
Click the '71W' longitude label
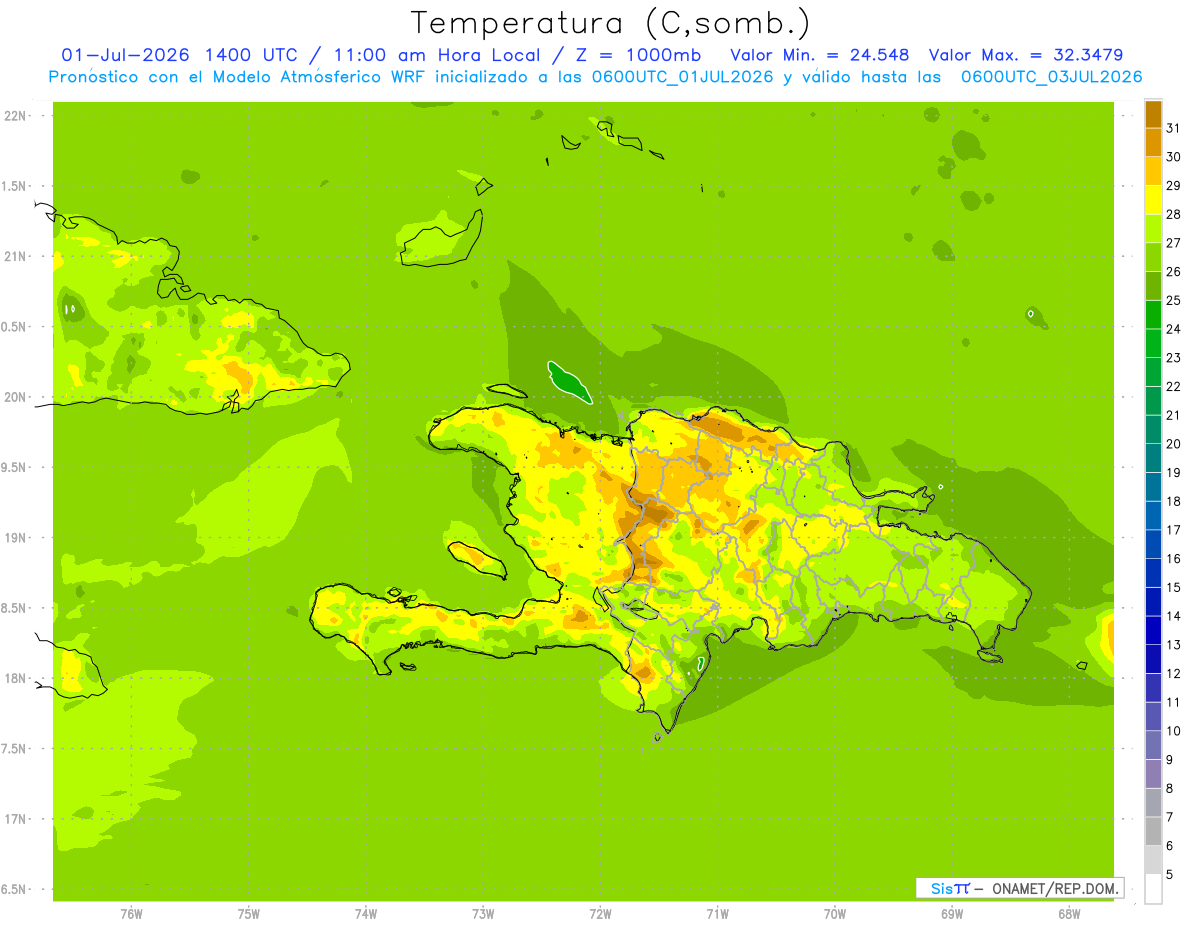[717, 914]
